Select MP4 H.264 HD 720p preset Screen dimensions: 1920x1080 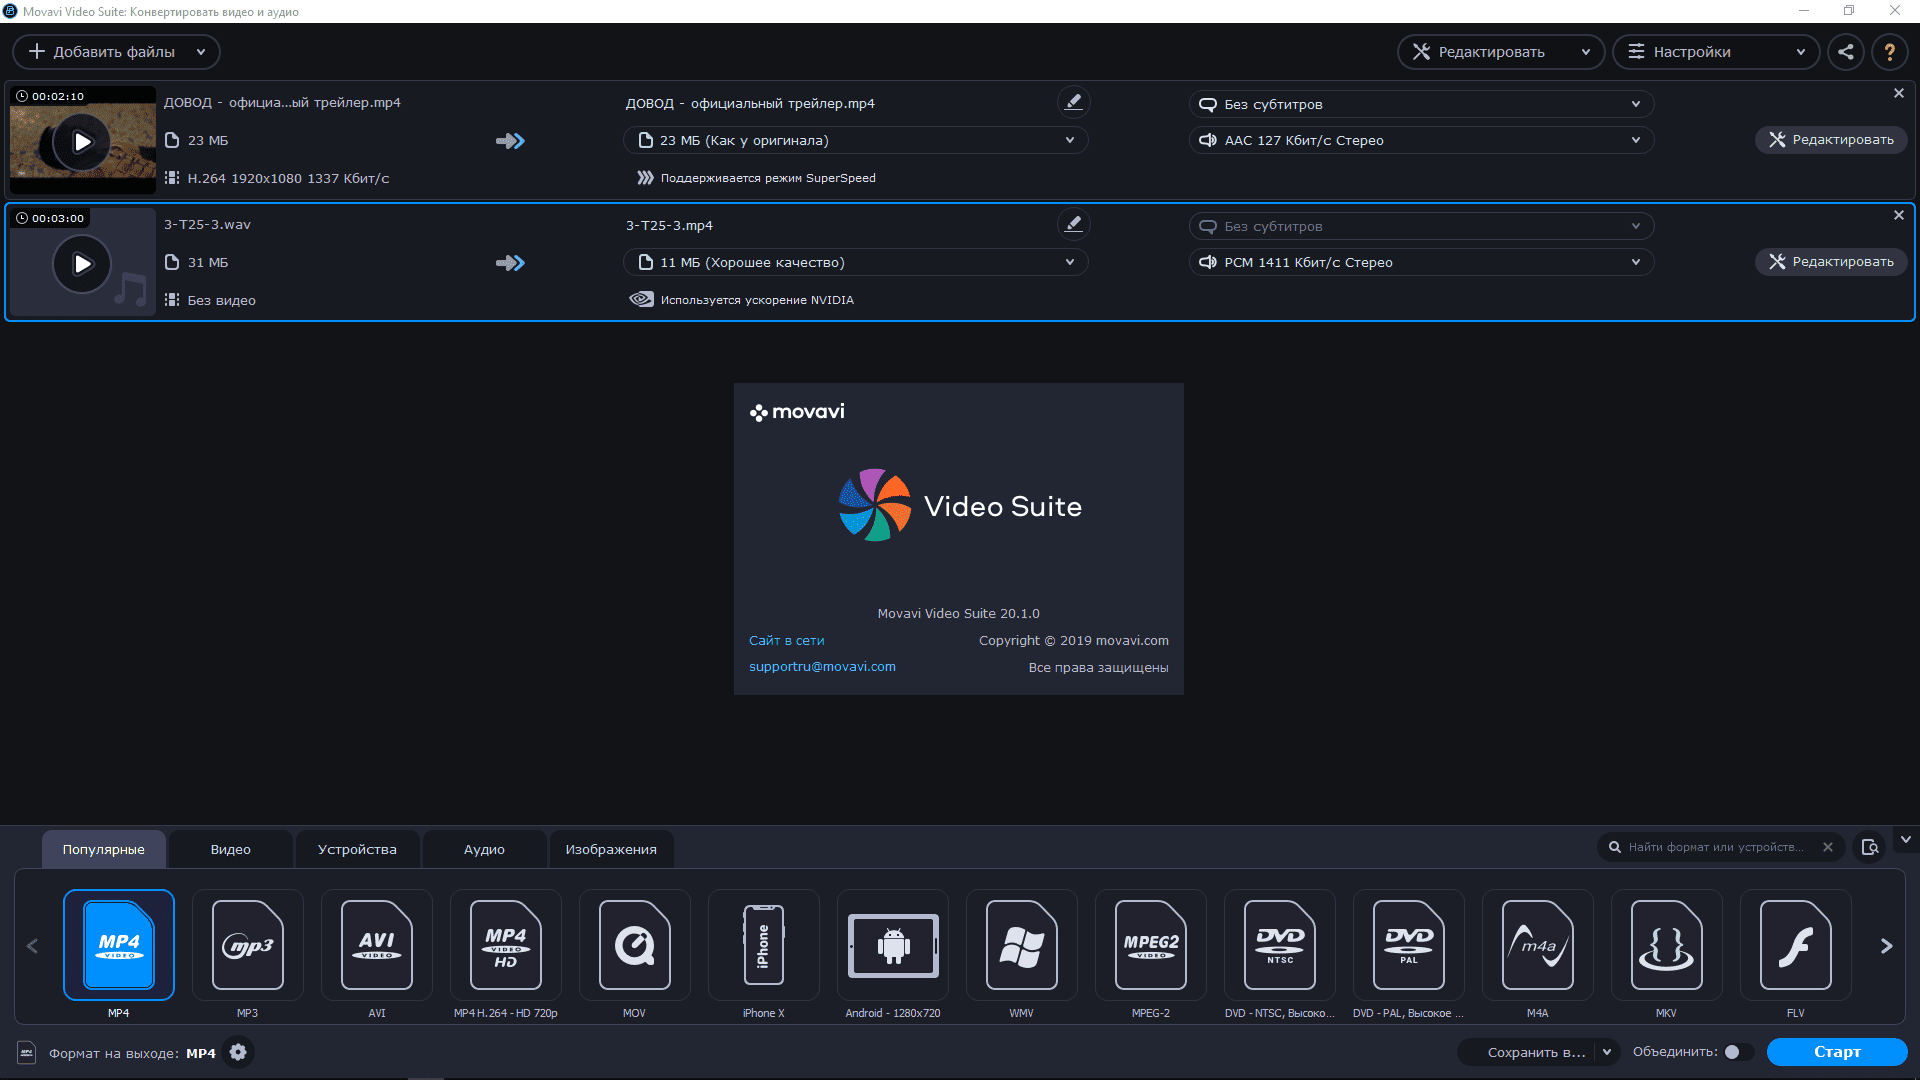505,945
